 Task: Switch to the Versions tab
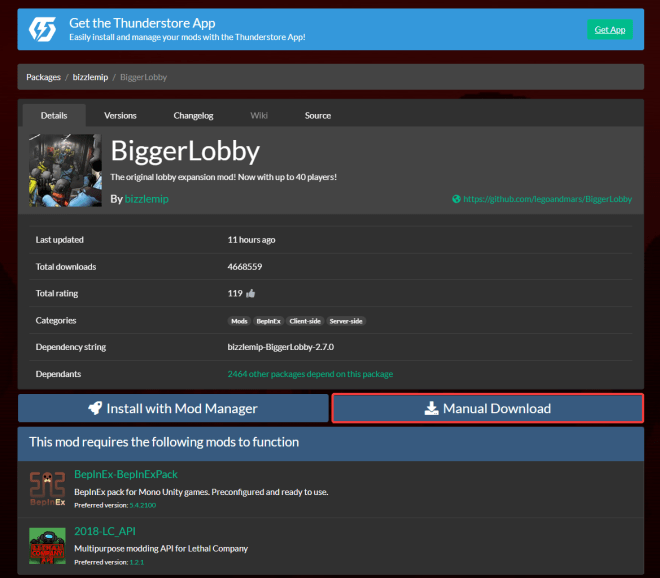click(x=120, y=115)
